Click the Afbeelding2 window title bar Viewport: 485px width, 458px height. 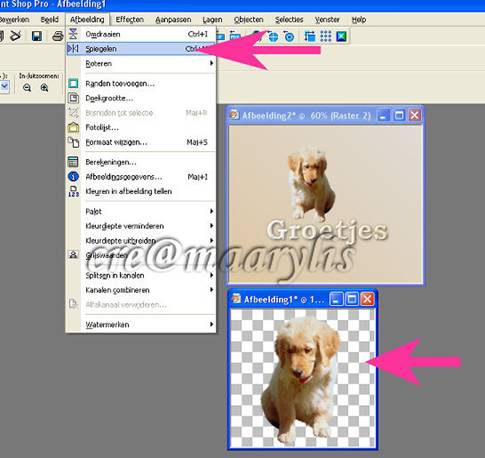tap(302, 116)
